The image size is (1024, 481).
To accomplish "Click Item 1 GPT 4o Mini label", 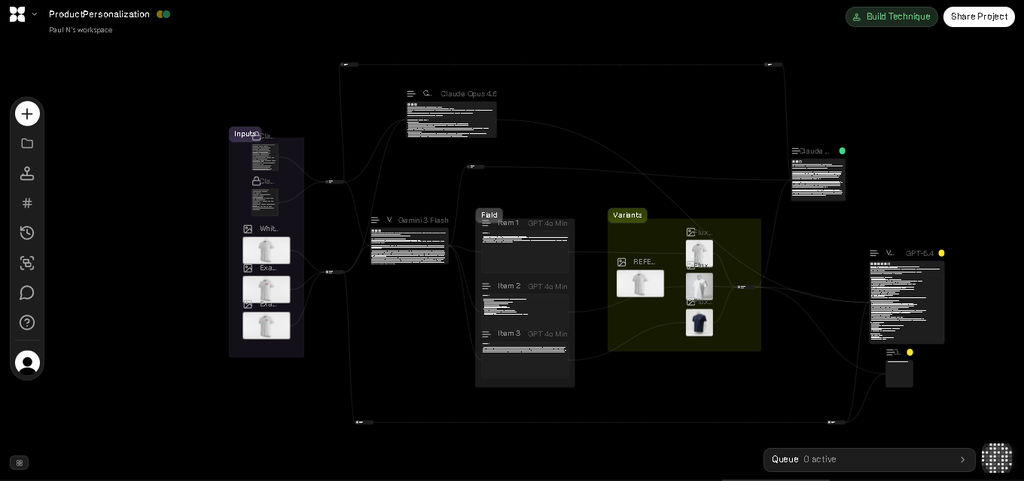I will [547, 223].
